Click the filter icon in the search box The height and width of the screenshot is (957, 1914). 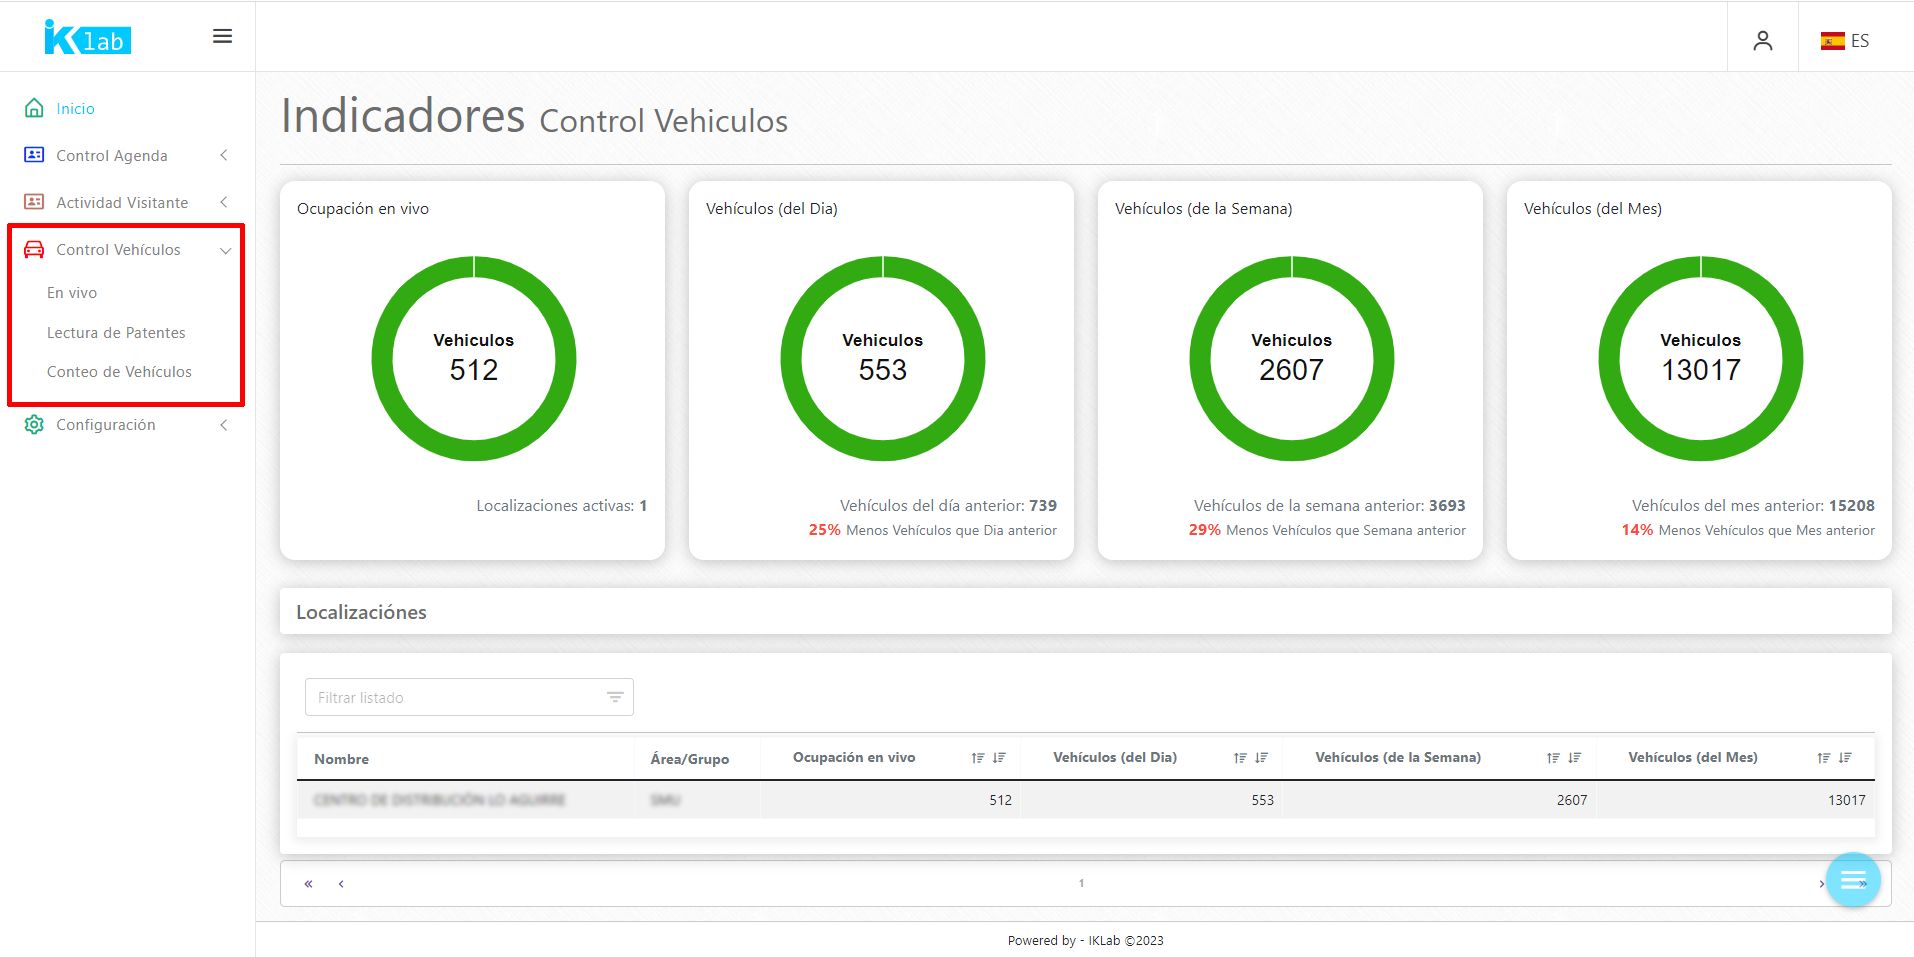[x=615, y=698]
